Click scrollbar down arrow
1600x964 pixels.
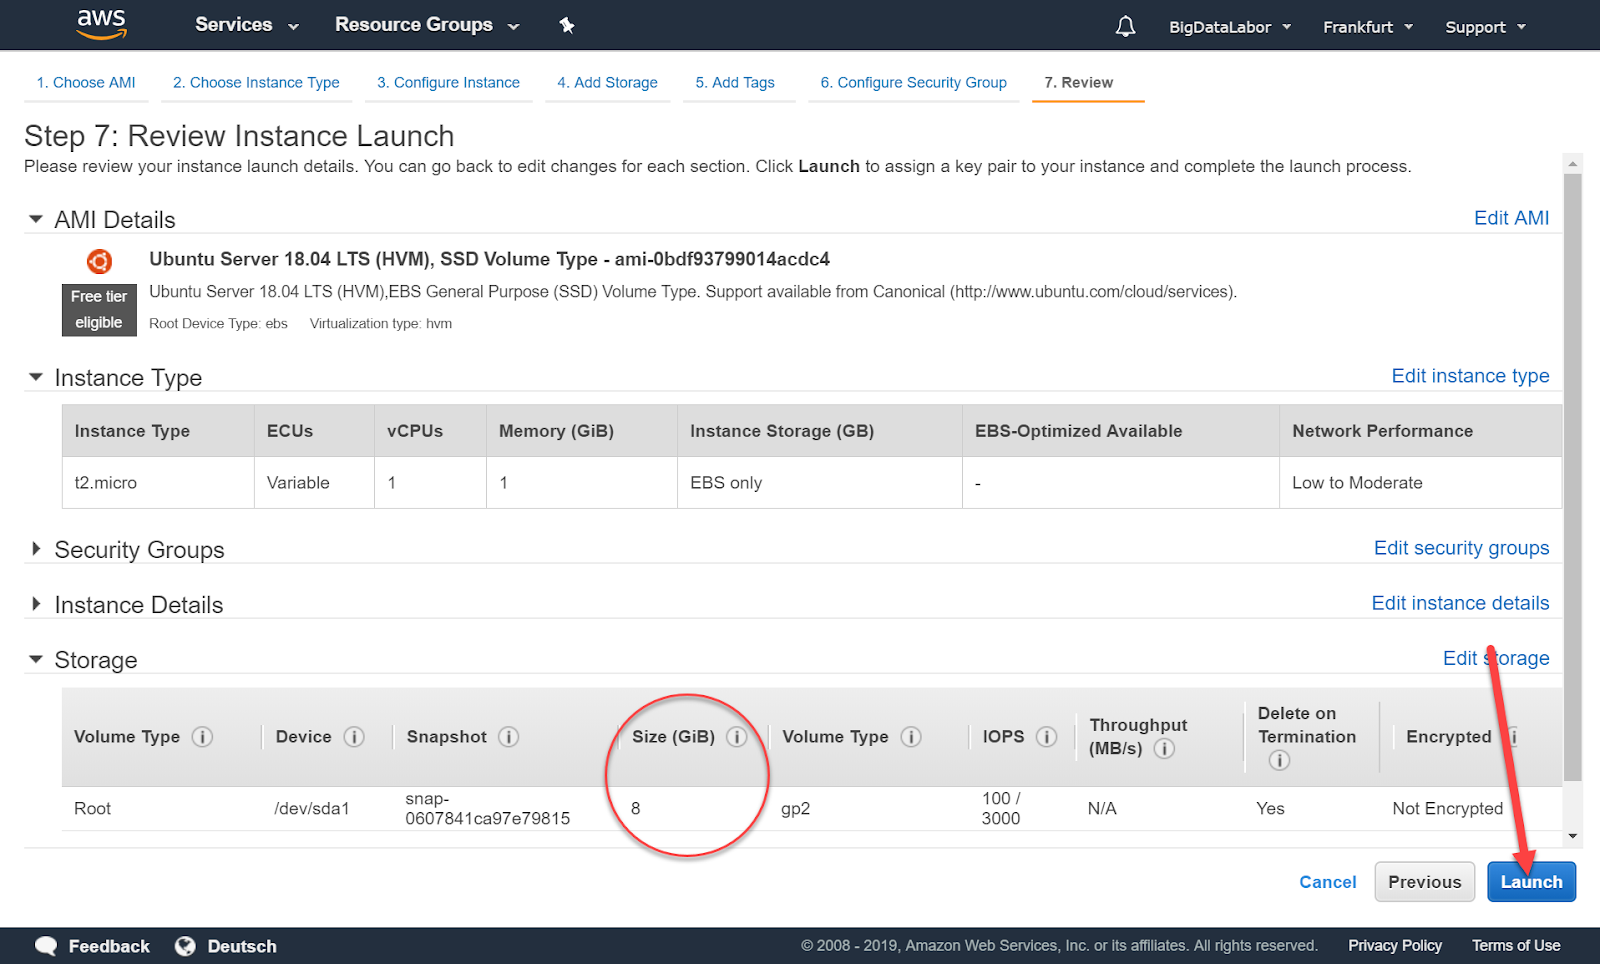[x=1573, y=836]
